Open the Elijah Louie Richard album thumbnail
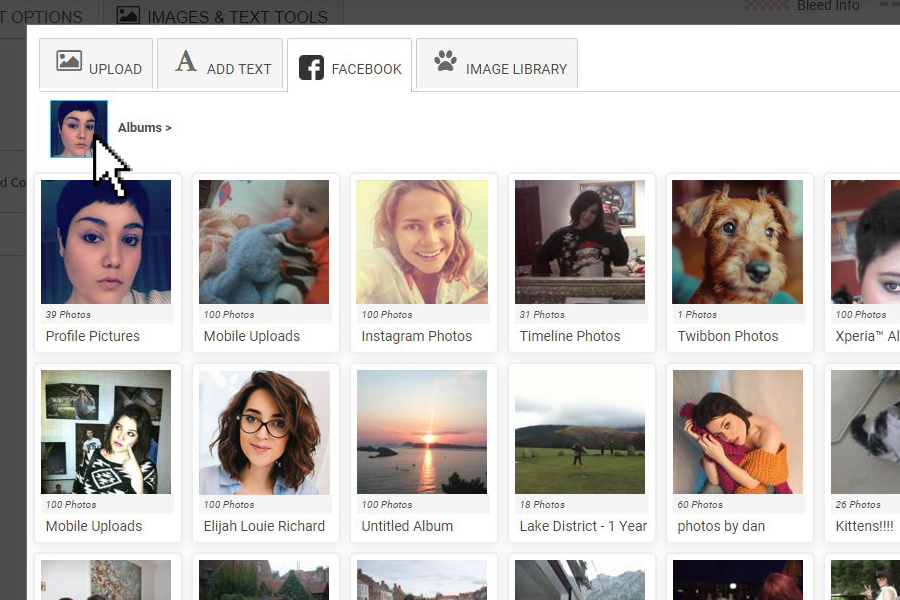 (264, 432)
